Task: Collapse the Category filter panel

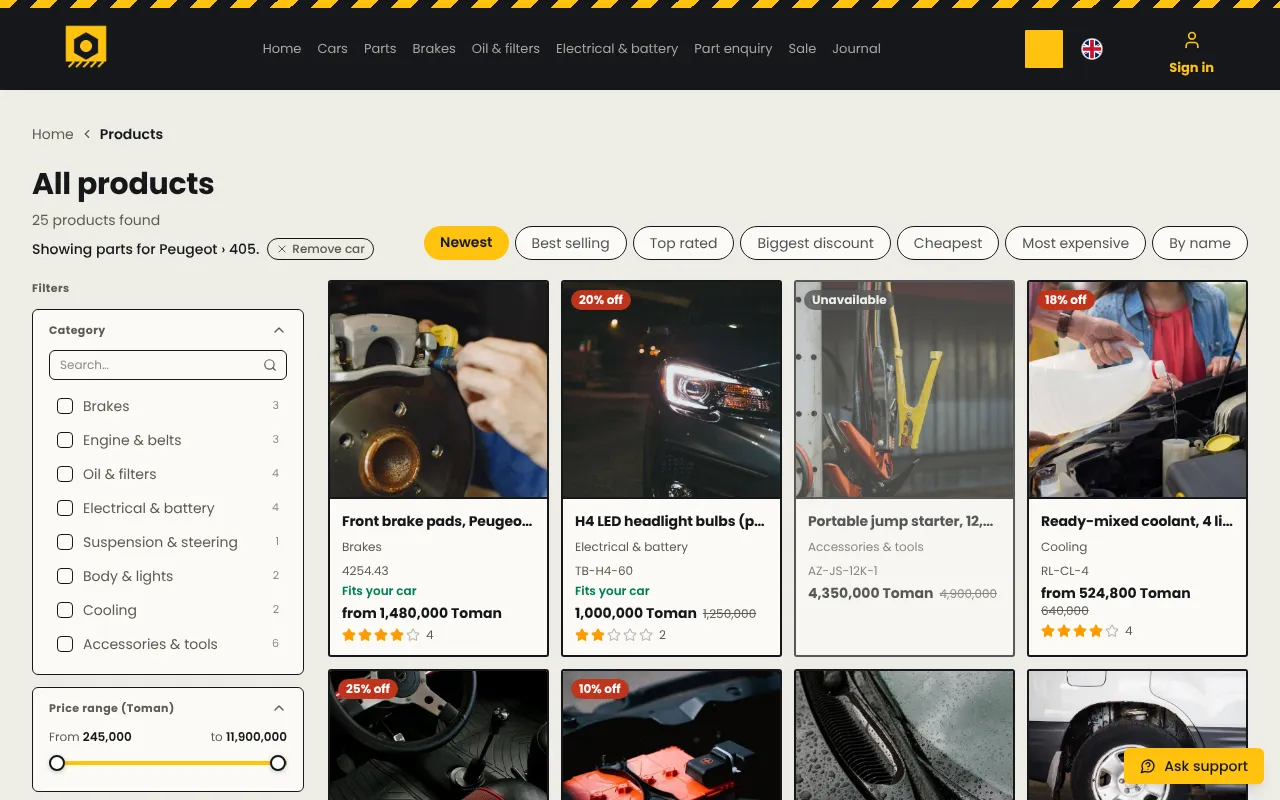Action: [279, 330]
